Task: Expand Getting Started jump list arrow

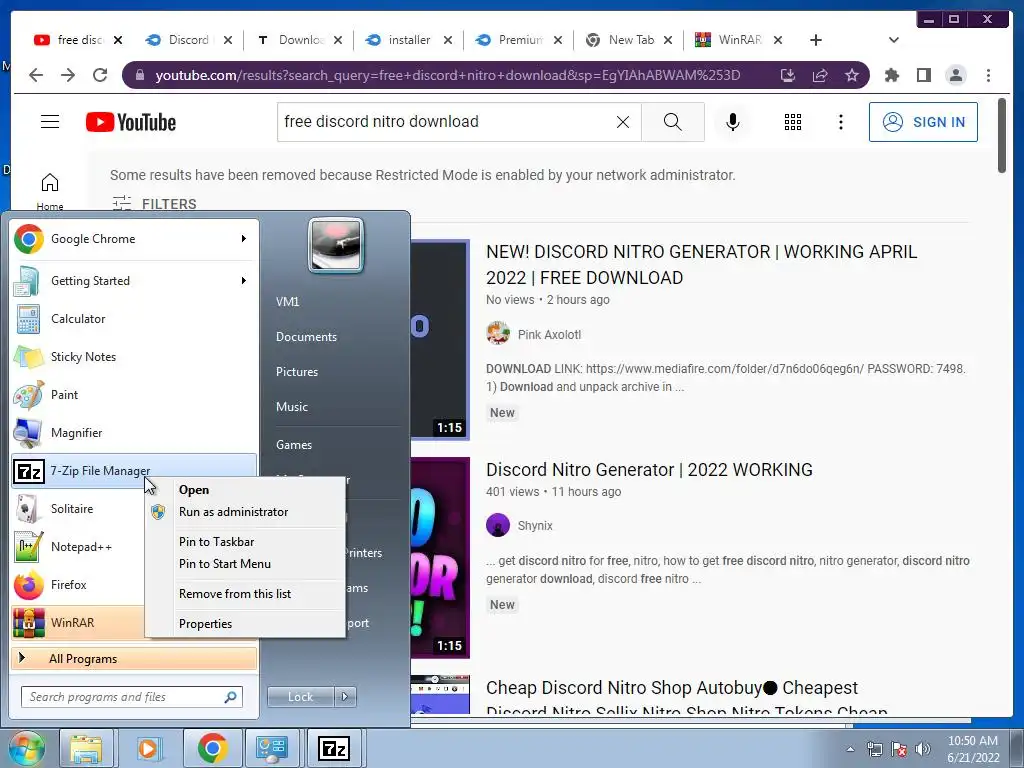Action: tap(244, 281)
